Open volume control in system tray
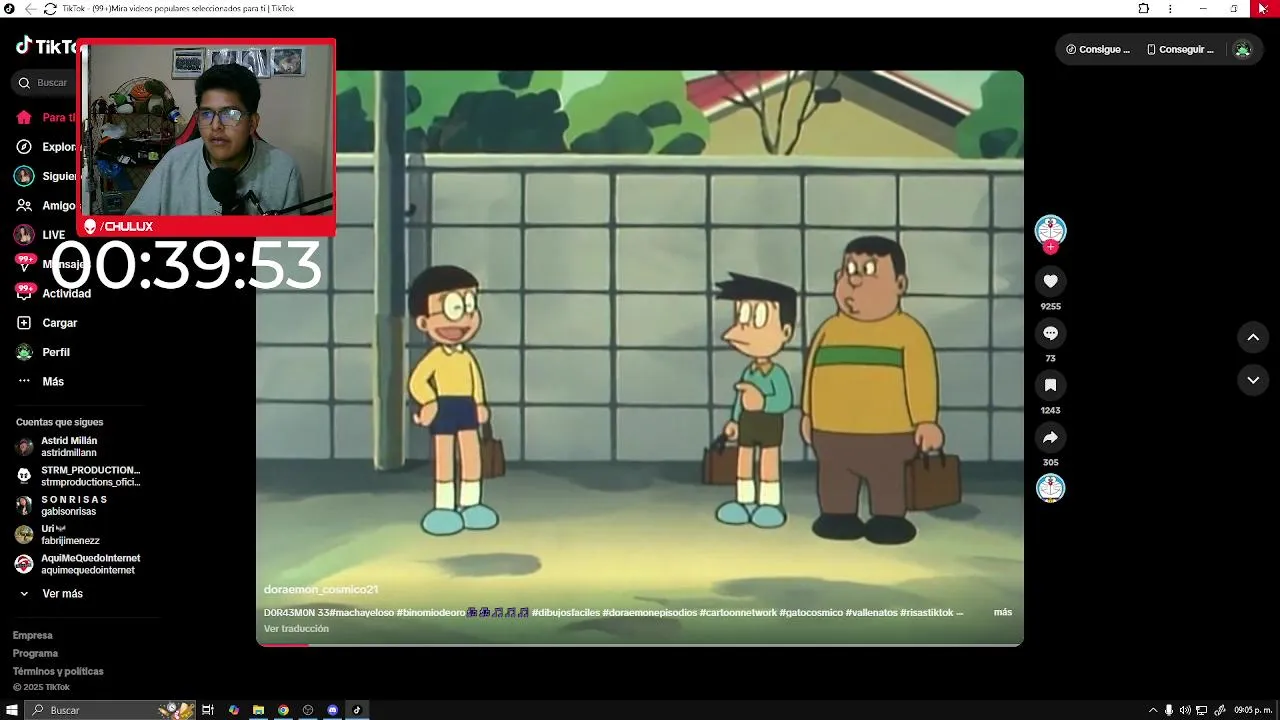This screenshot has width=1280, height=720. point(1185,710)
